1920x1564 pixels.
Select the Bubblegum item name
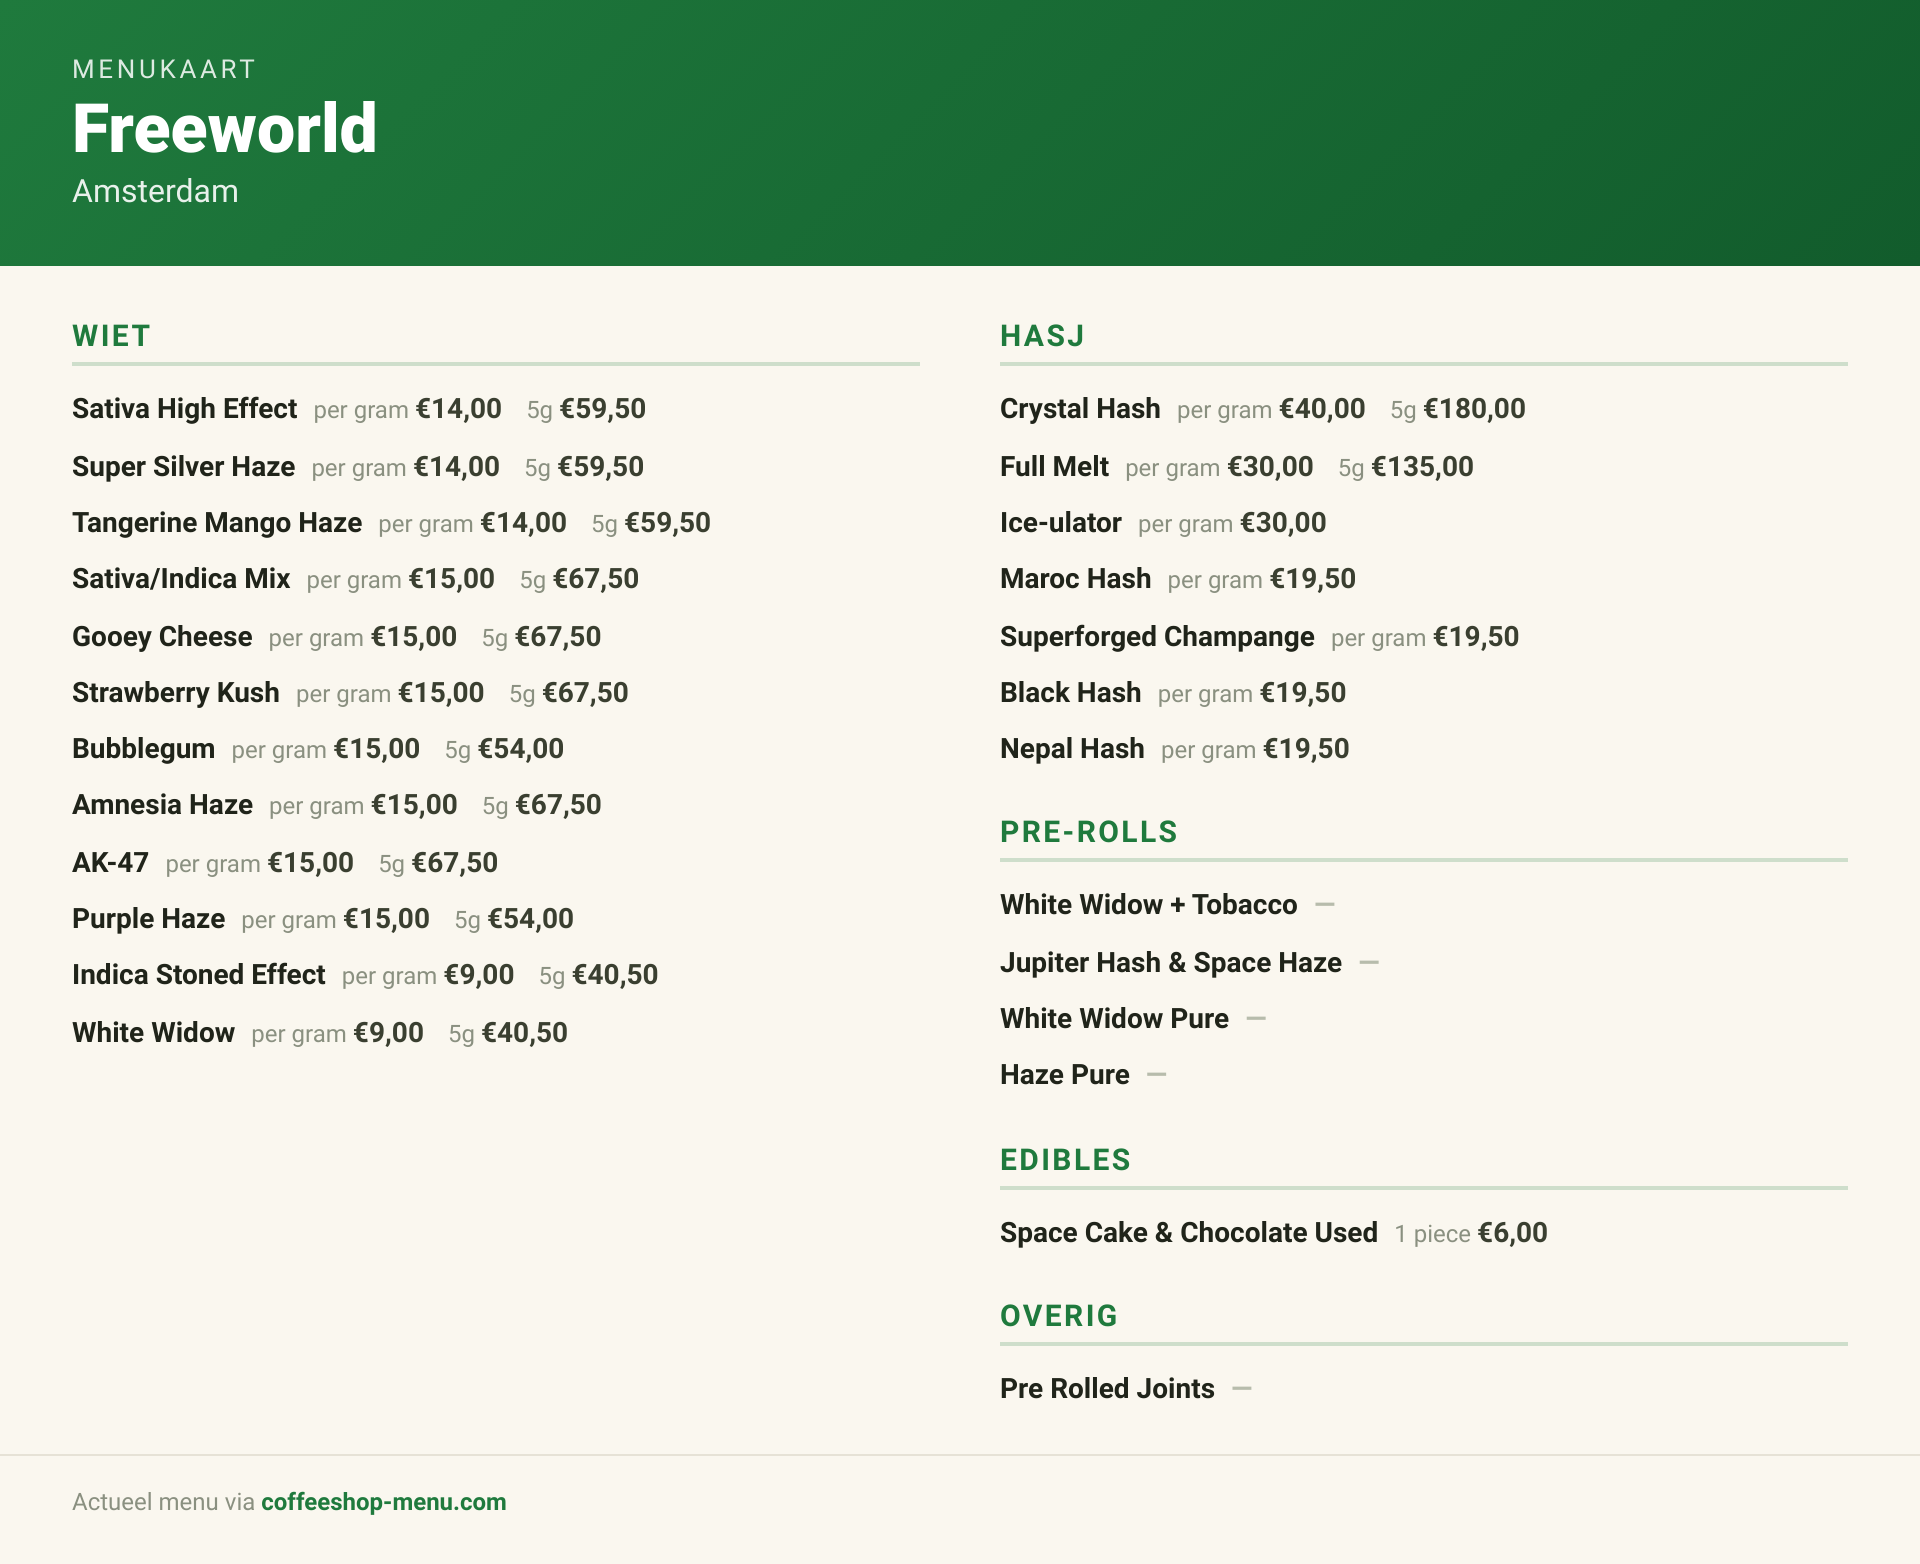(x=143, y=749)
